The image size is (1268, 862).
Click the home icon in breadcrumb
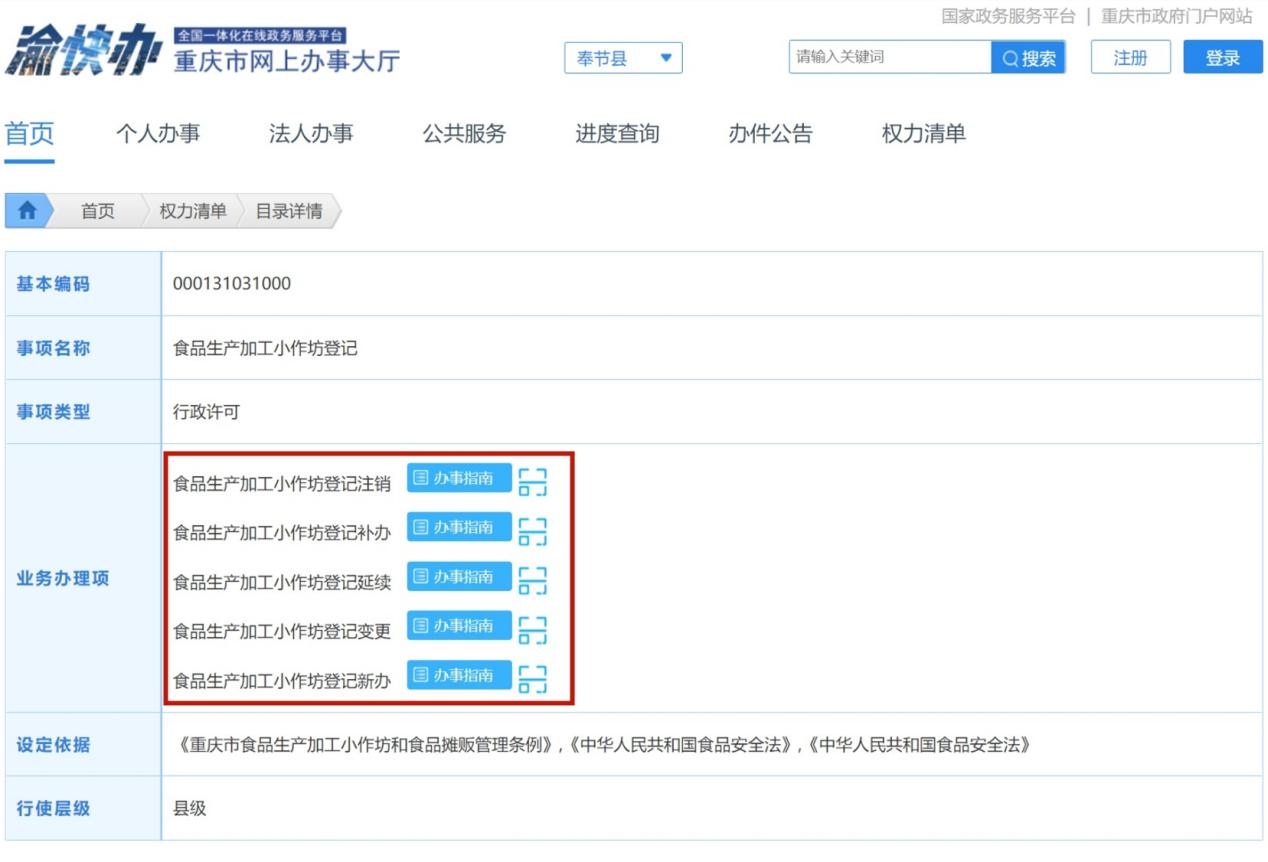[27, 211]
